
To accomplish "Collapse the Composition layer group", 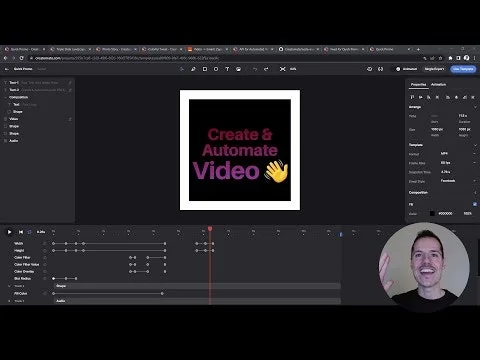I will coord(6,97).
